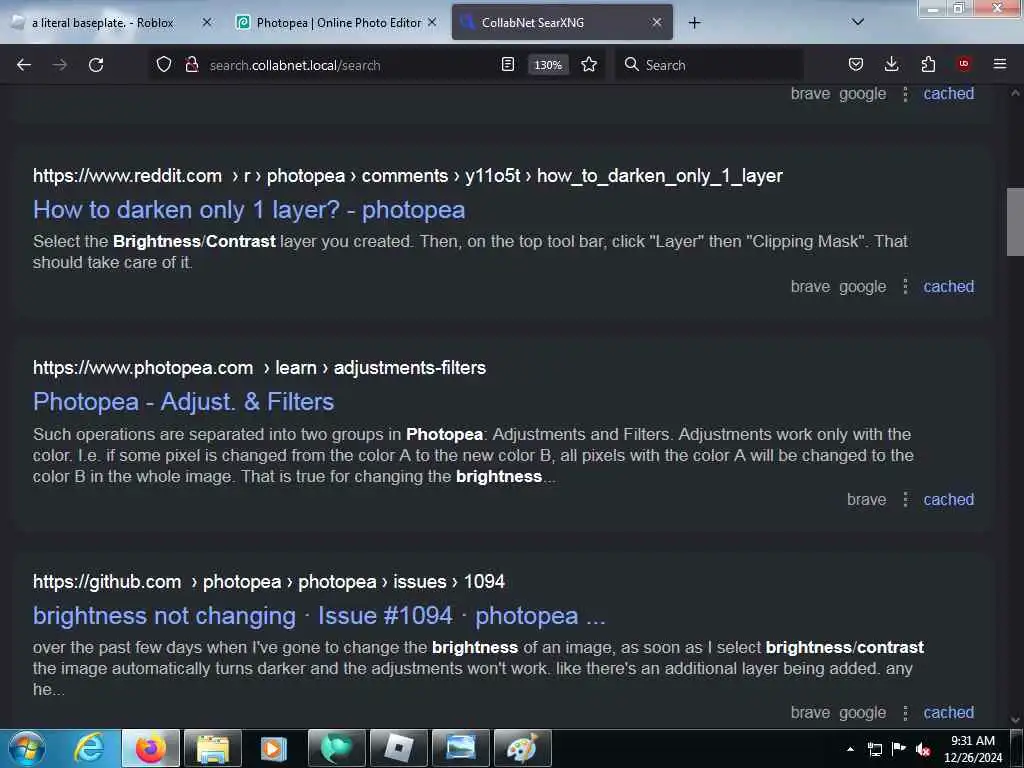Expand three-dot options at top of page
Screen dimensions: 1024x768
coord(905,93)
